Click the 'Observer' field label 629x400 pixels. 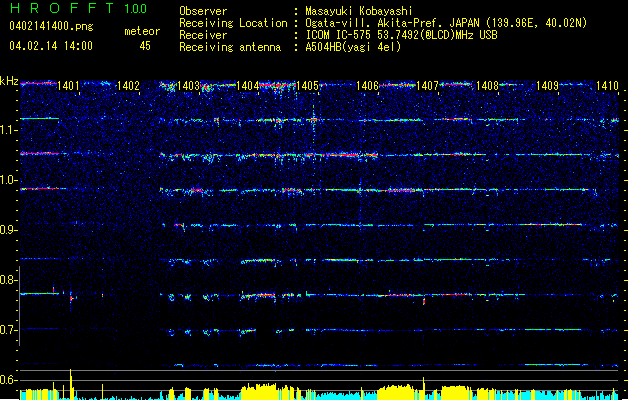coord(203,11)
